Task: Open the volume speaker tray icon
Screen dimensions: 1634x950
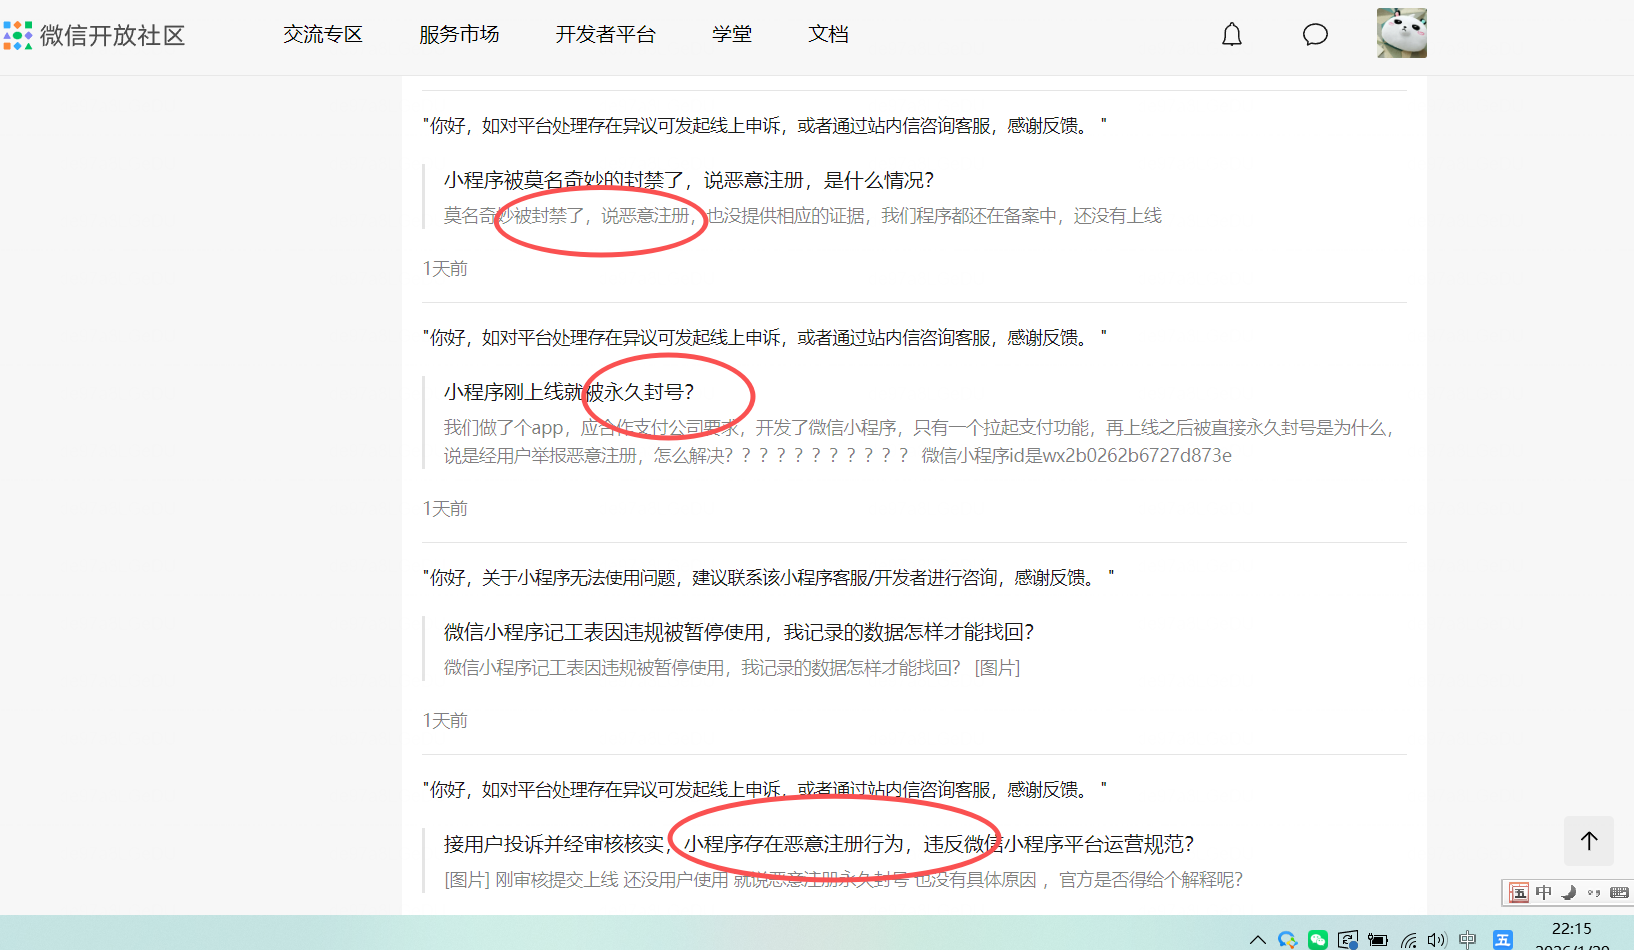Action: click(1437, 940)
